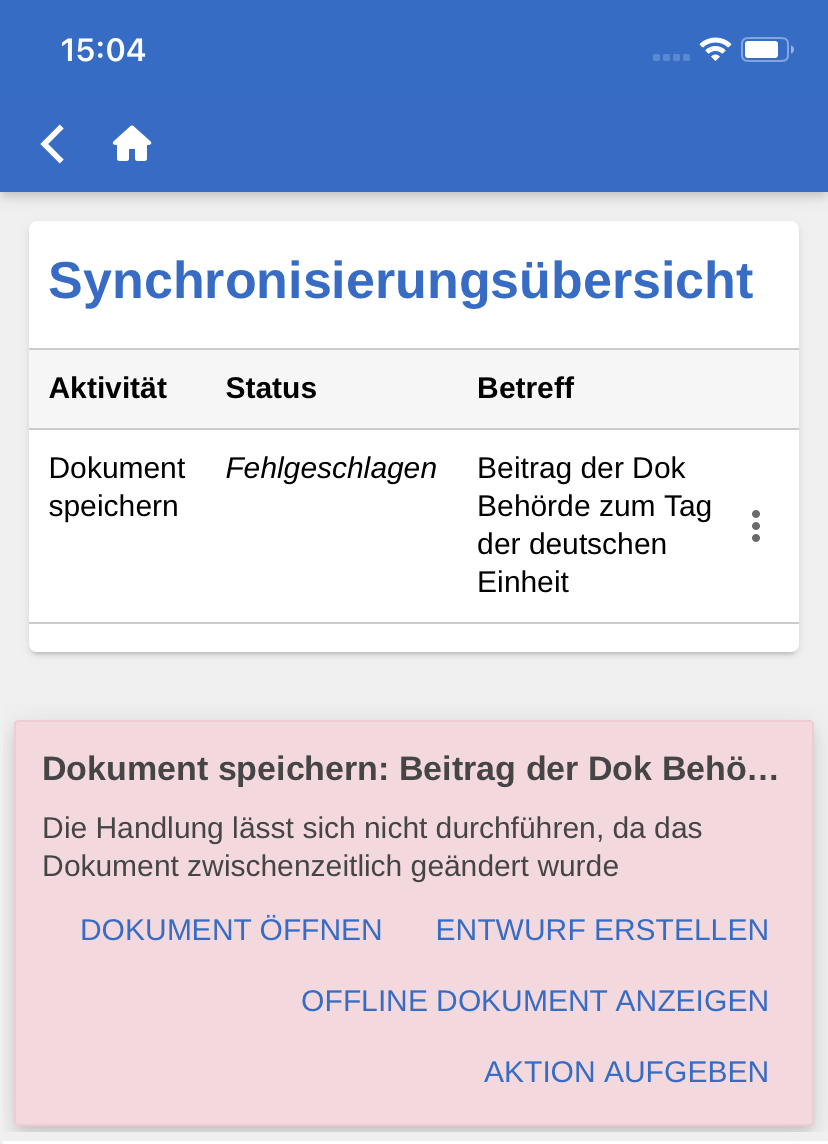Viewport: 828px width, 1144px height.
Task: Tap the error notification title
Action: coord(410,769)
